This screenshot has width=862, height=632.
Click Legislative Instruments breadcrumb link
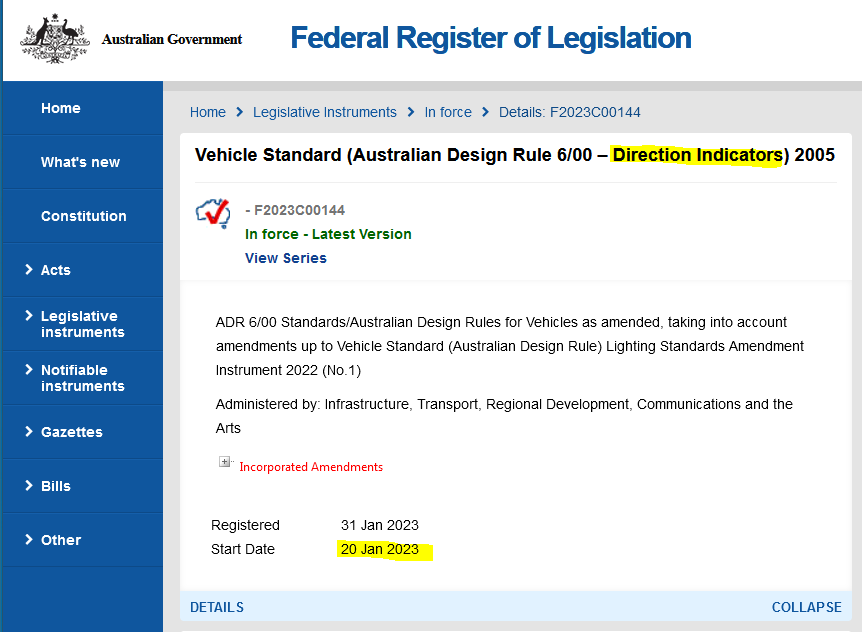(324, 112)
